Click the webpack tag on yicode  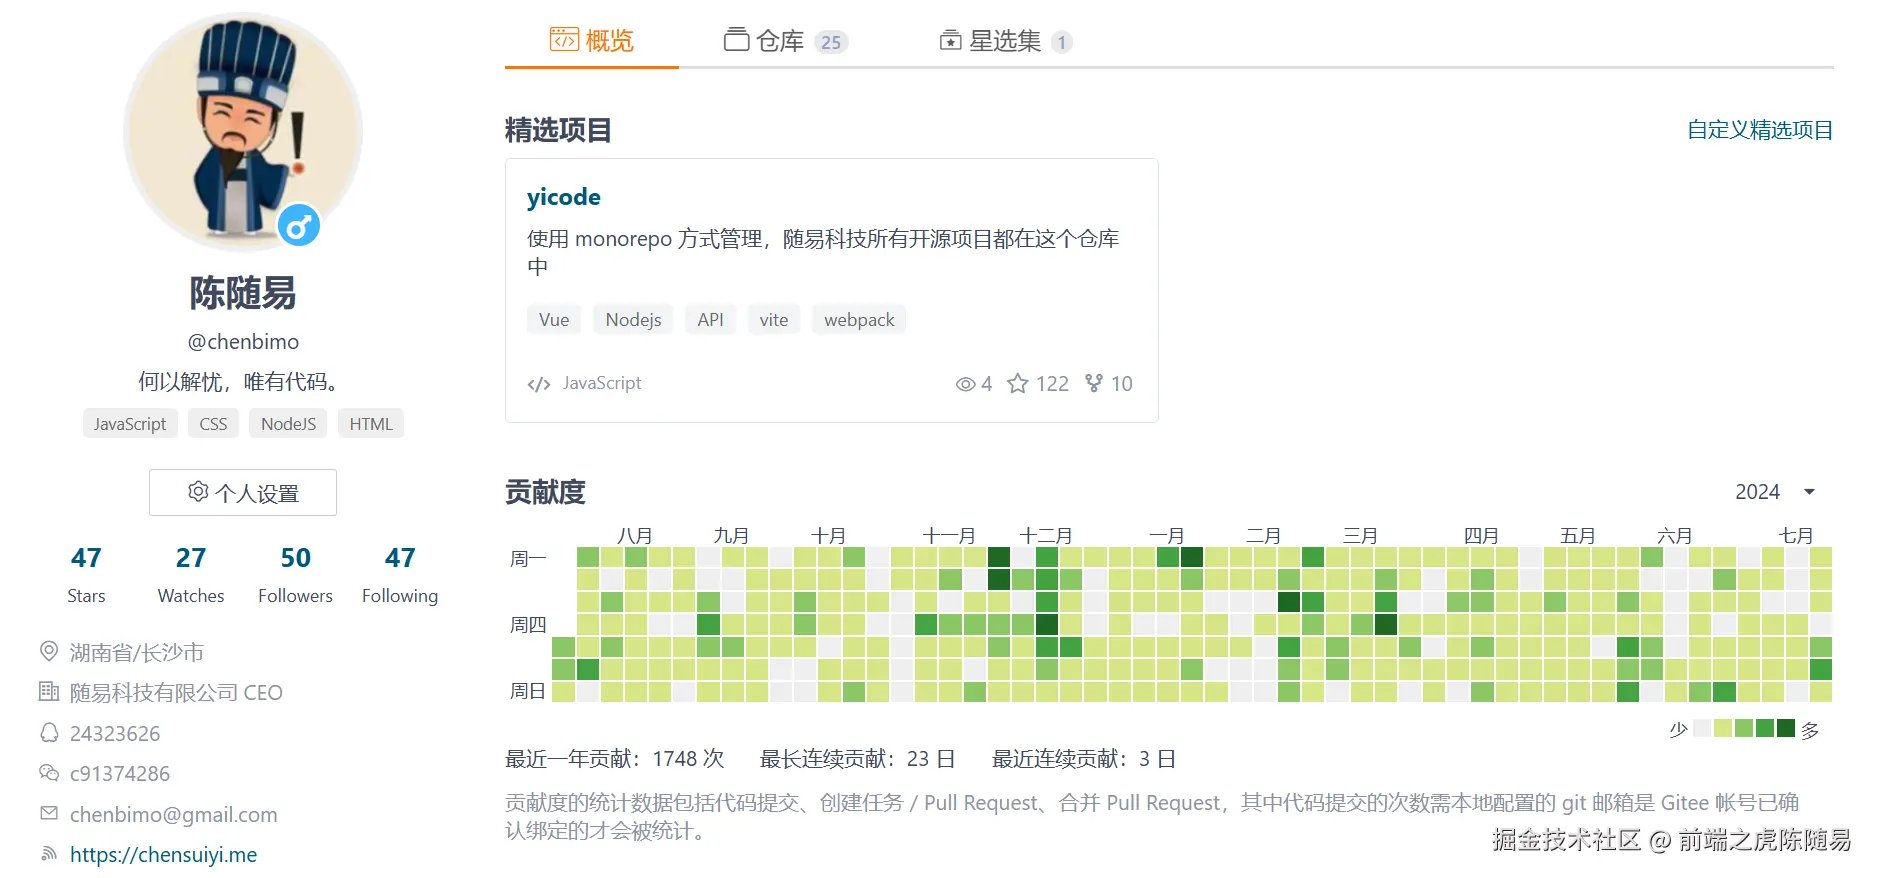tap(858, 320)
